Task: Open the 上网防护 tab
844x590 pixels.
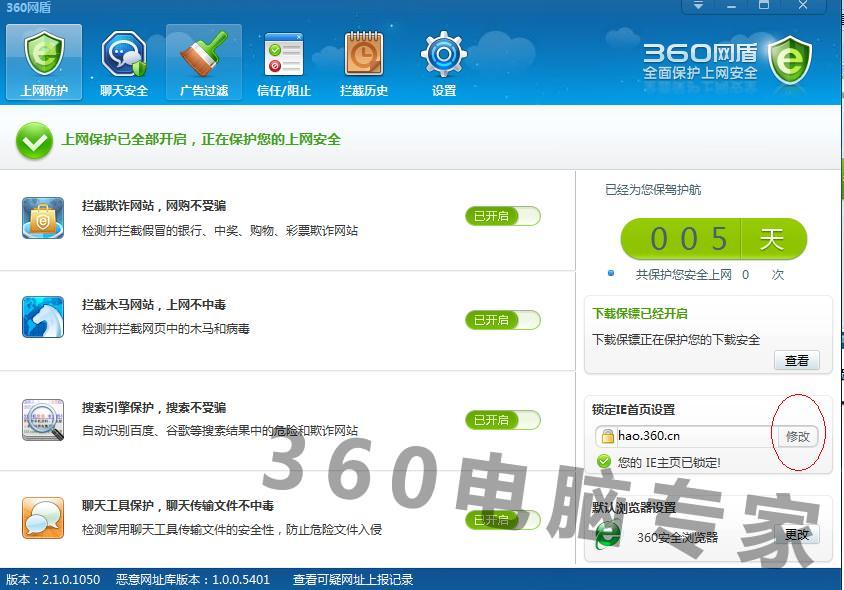Action: [x=44, y=62]
